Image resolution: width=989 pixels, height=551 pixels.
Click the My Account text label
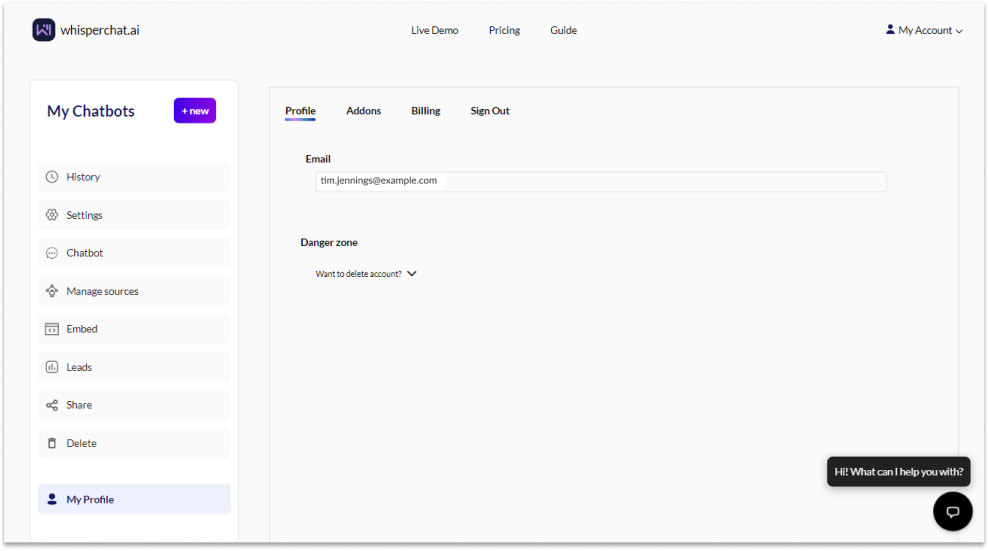(x=925, y=30)
